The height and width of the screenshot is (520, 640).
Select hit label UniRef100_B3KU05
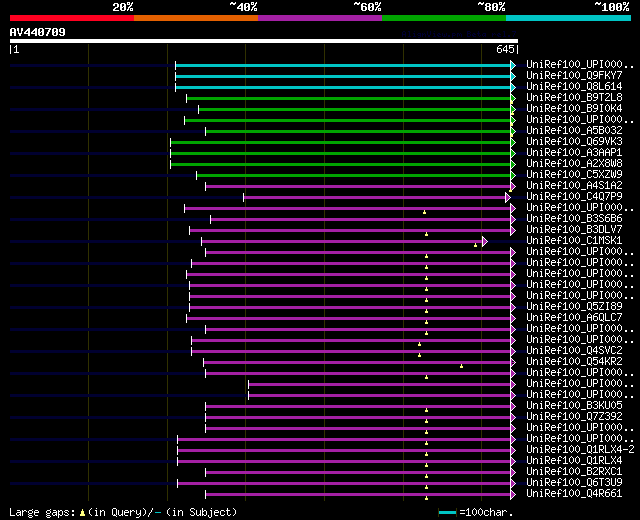coord(574,406)
